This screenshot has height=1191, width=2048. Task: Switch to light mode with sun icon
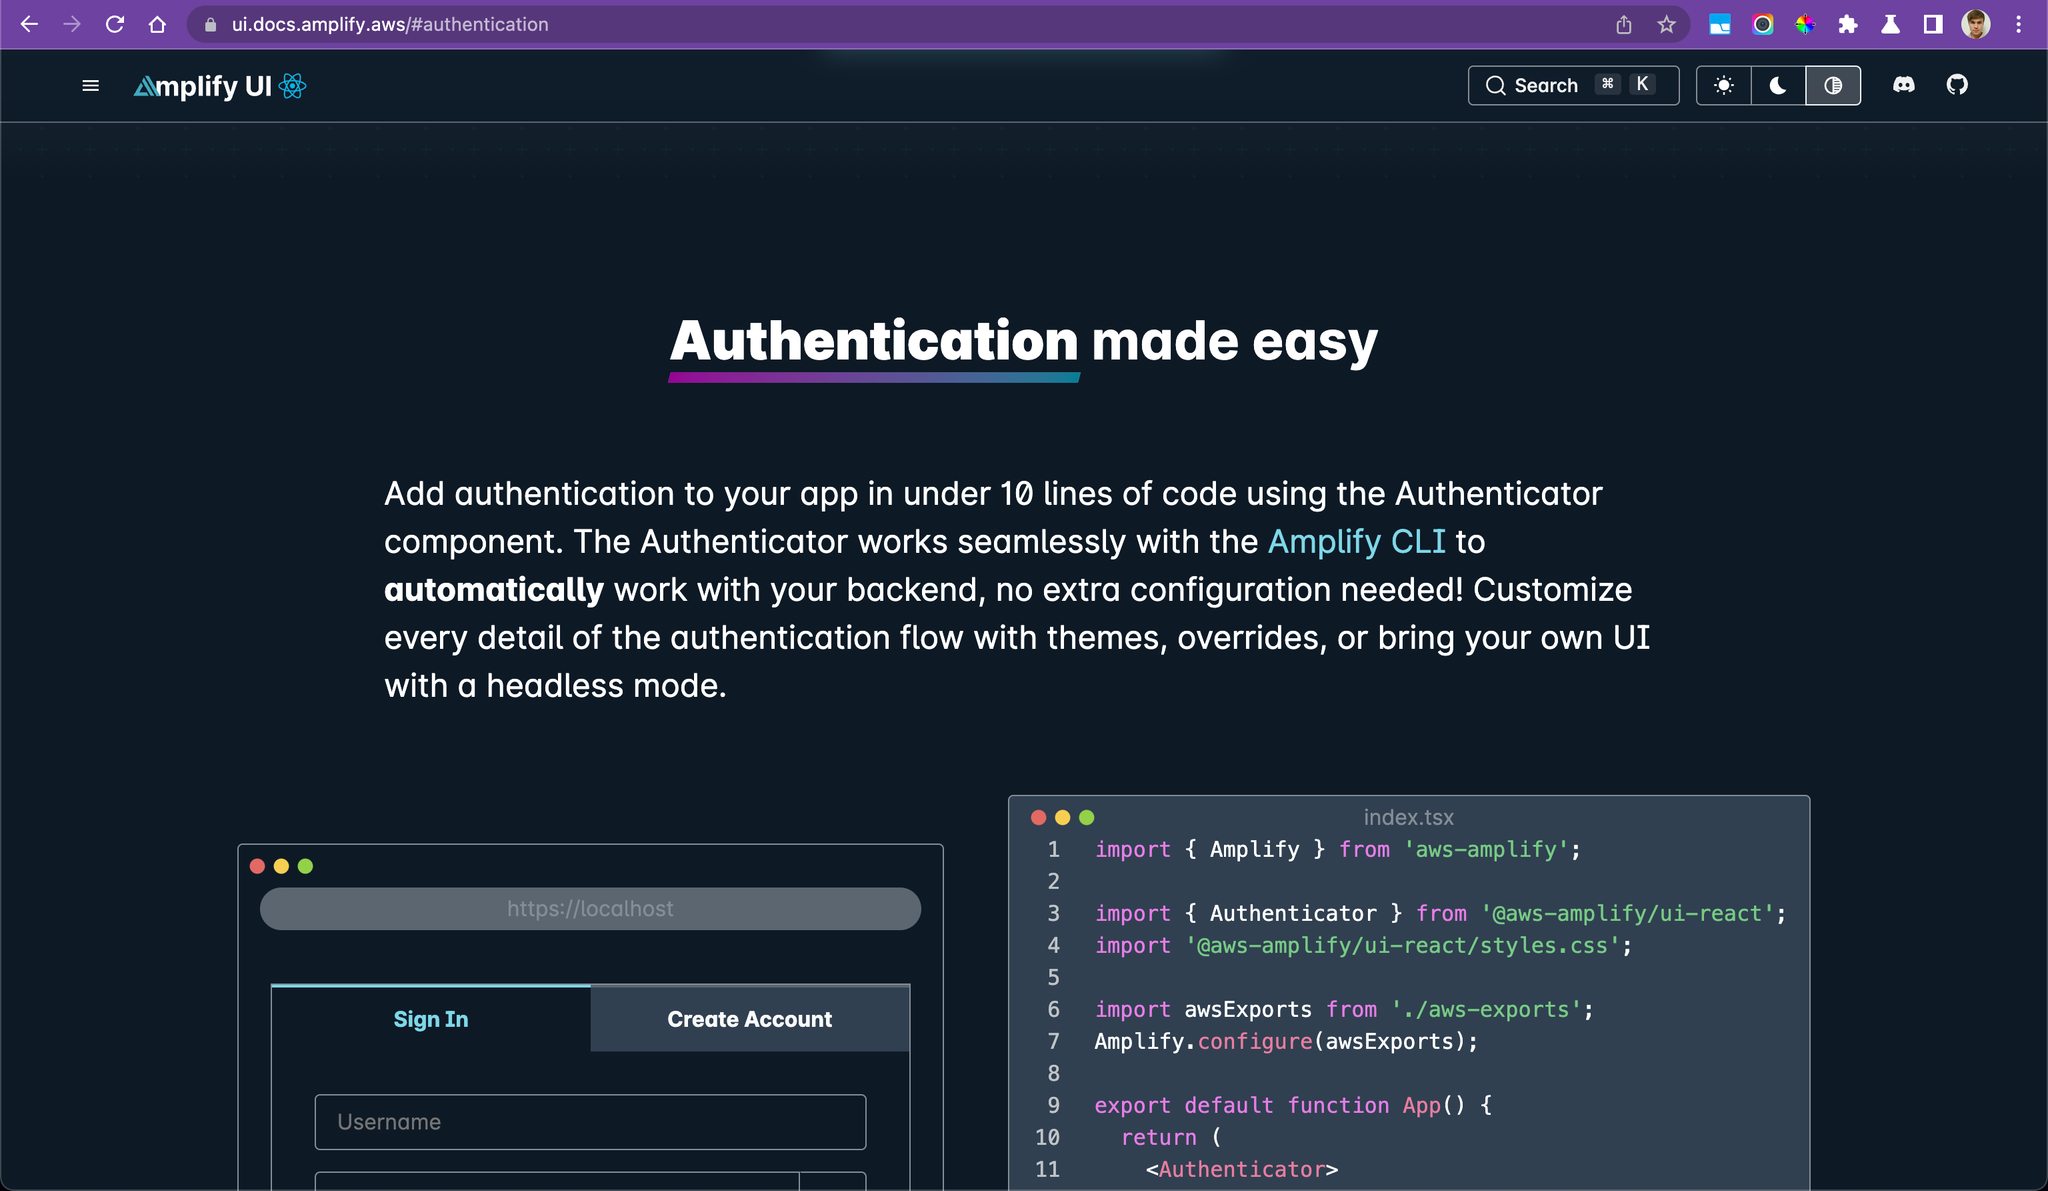pyautogui.click(x=1724, y=85)
